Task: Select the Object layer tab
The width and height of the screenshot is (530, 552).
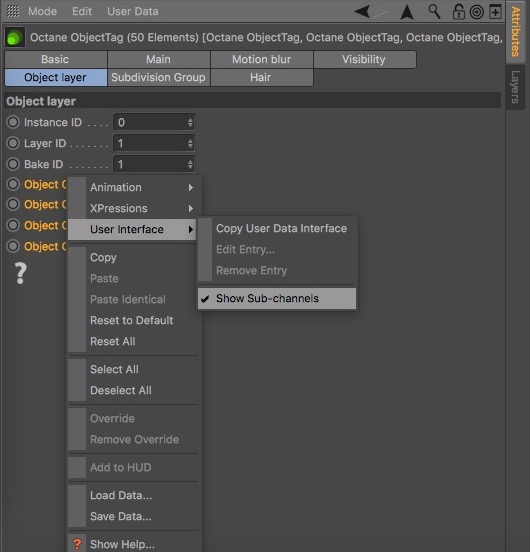Action: point(56,77)
